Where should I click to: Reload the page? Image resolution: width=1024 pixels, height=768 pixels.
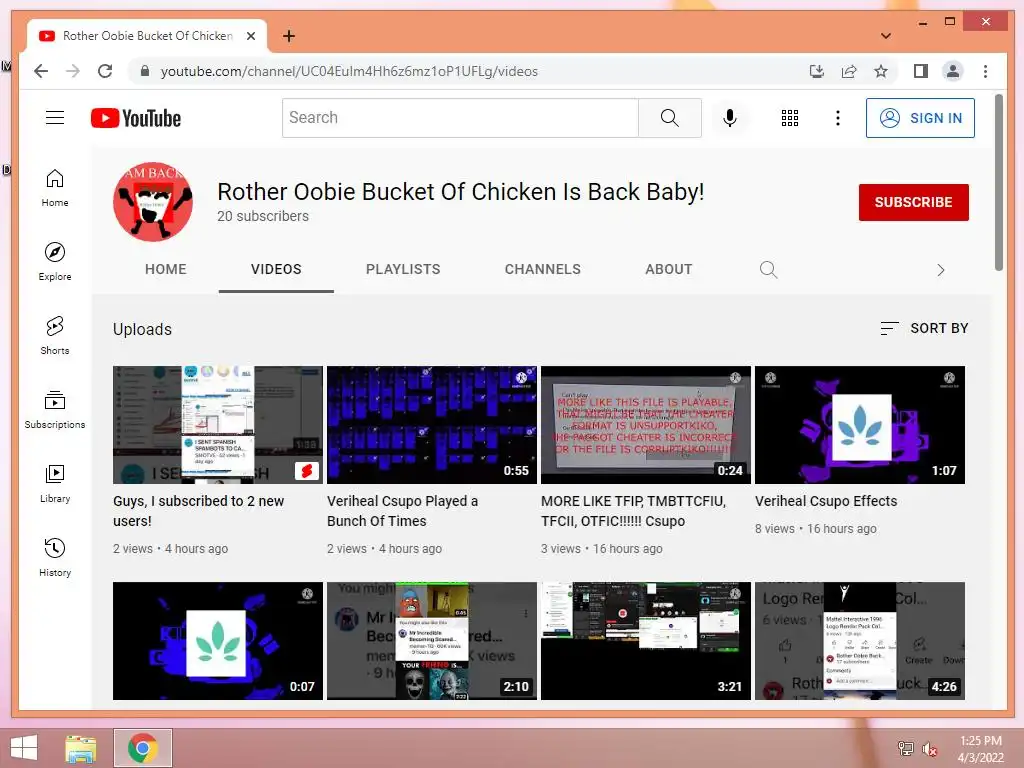click(105, 71)
